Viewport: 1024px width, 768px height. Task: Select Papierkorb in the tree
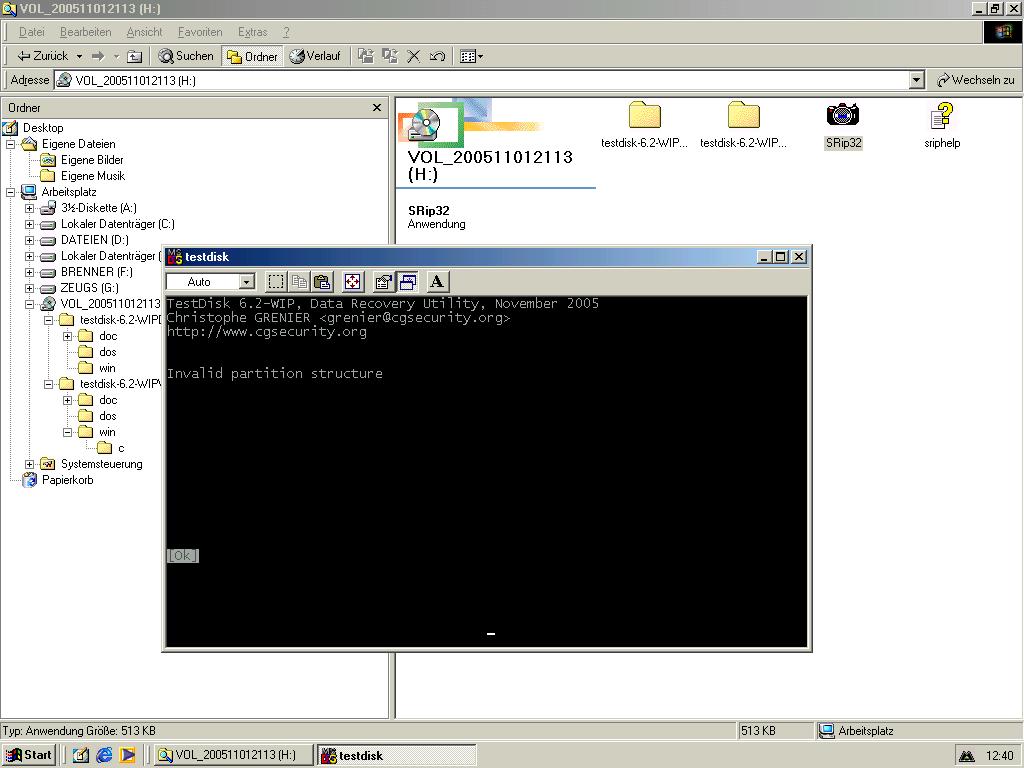(67, 480)
